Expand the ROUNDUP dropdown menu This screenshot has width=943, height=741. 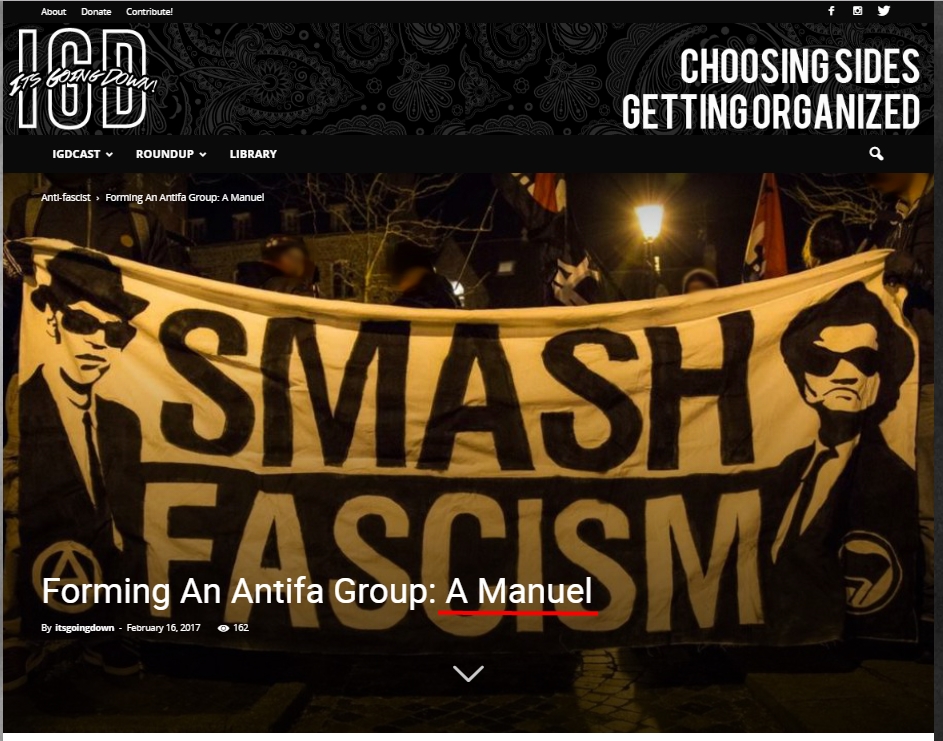(171, 154)
